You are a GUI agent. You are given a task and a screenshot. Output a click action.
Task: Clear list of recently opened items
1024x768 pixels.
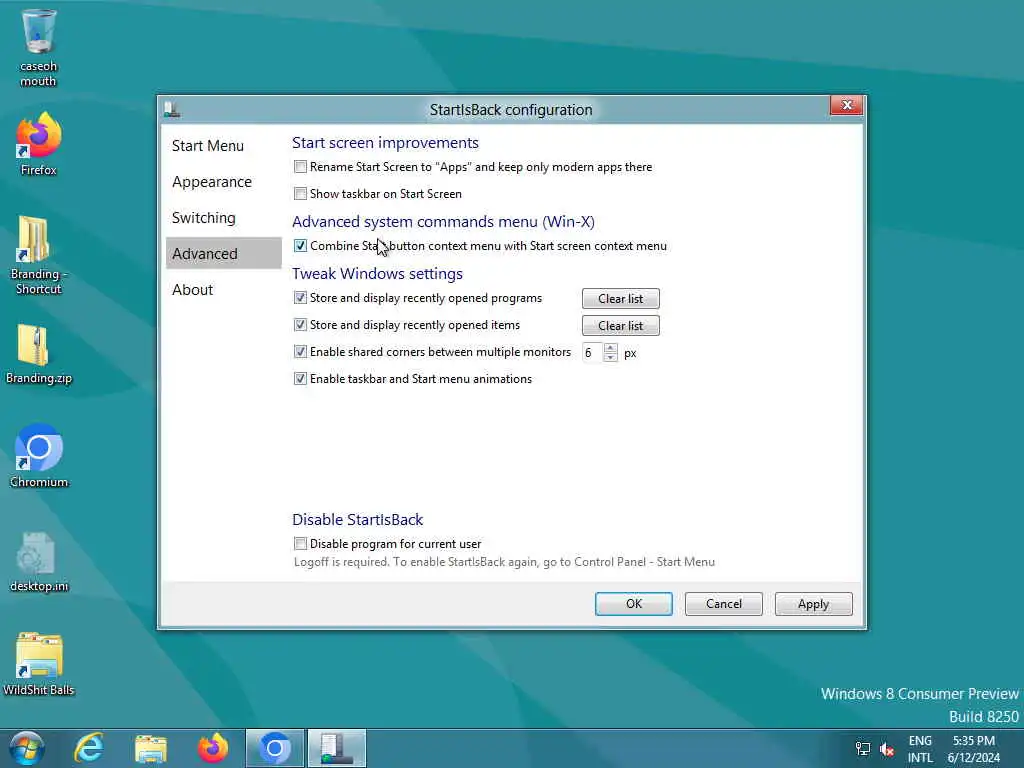click(x=620, y=325)
